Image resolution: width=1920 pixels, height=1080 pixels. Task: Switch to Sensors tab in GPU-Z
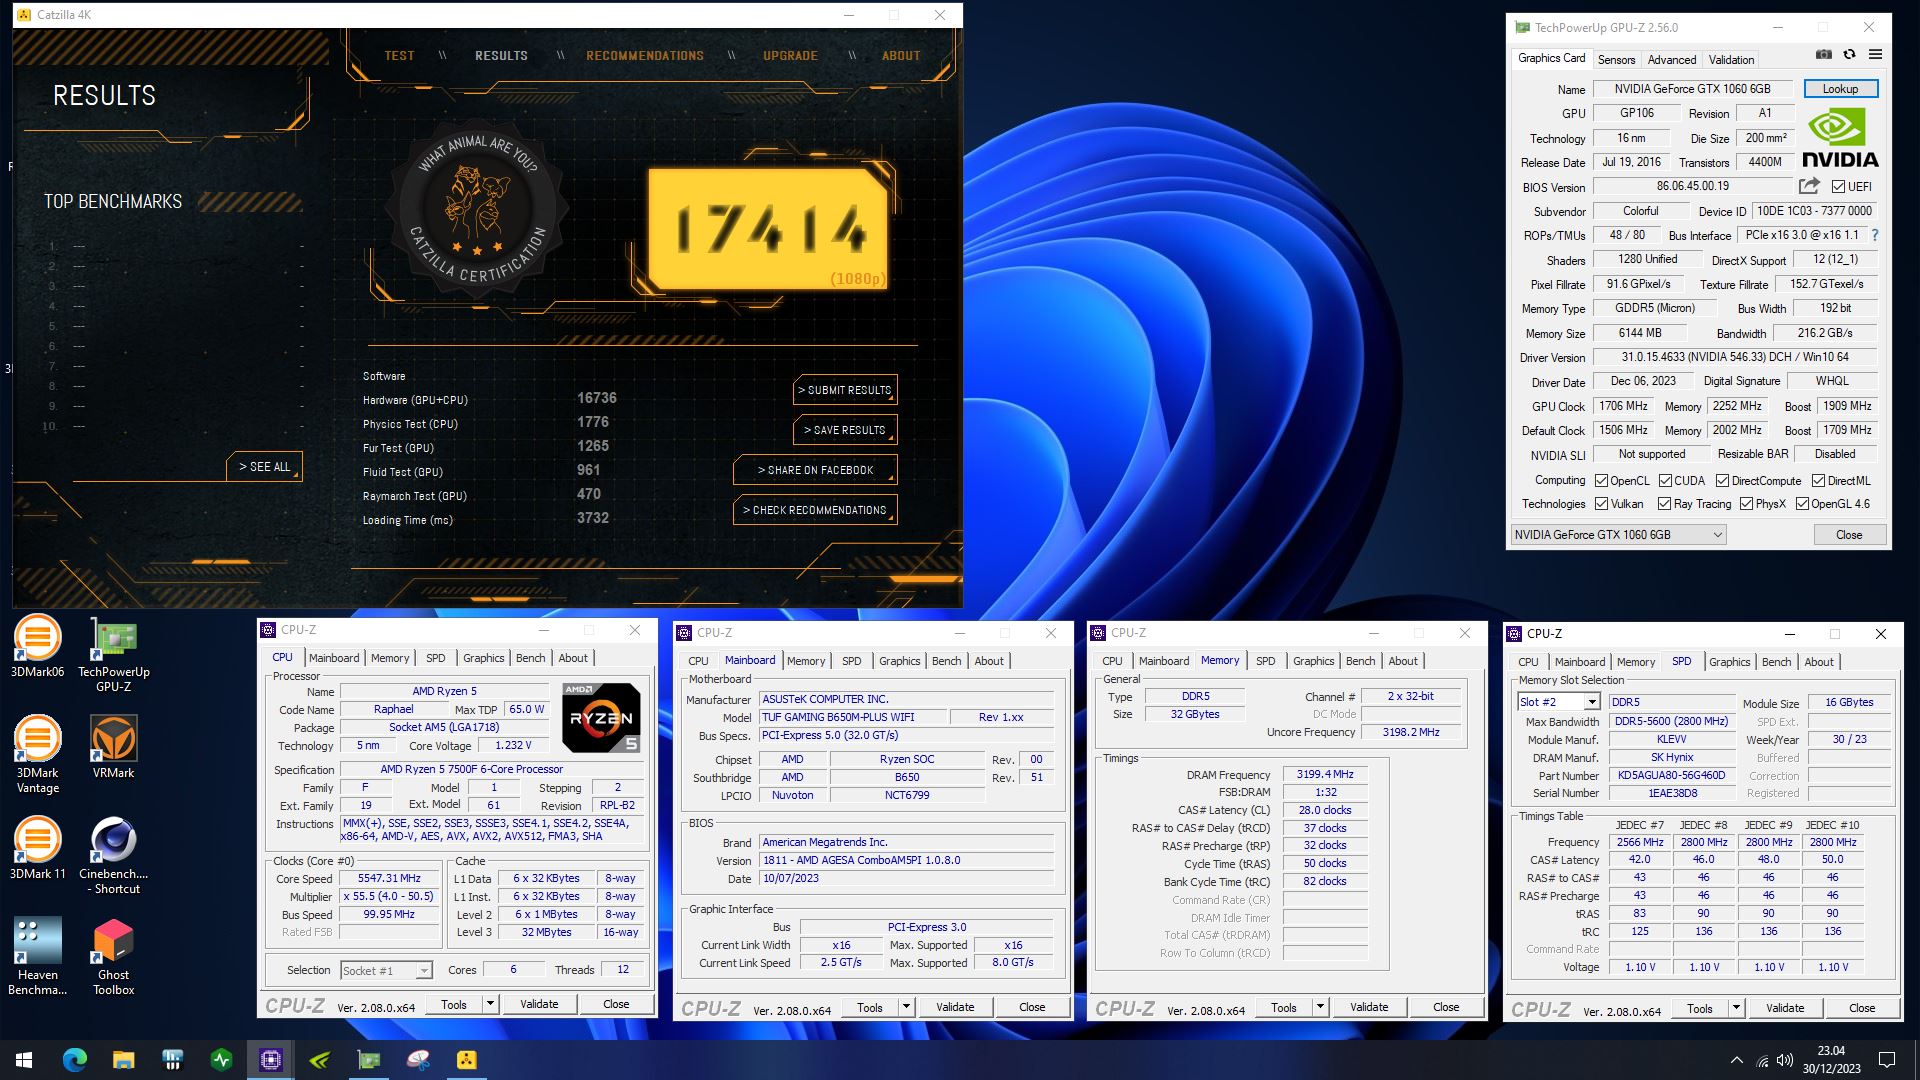tap(1616, 60)
